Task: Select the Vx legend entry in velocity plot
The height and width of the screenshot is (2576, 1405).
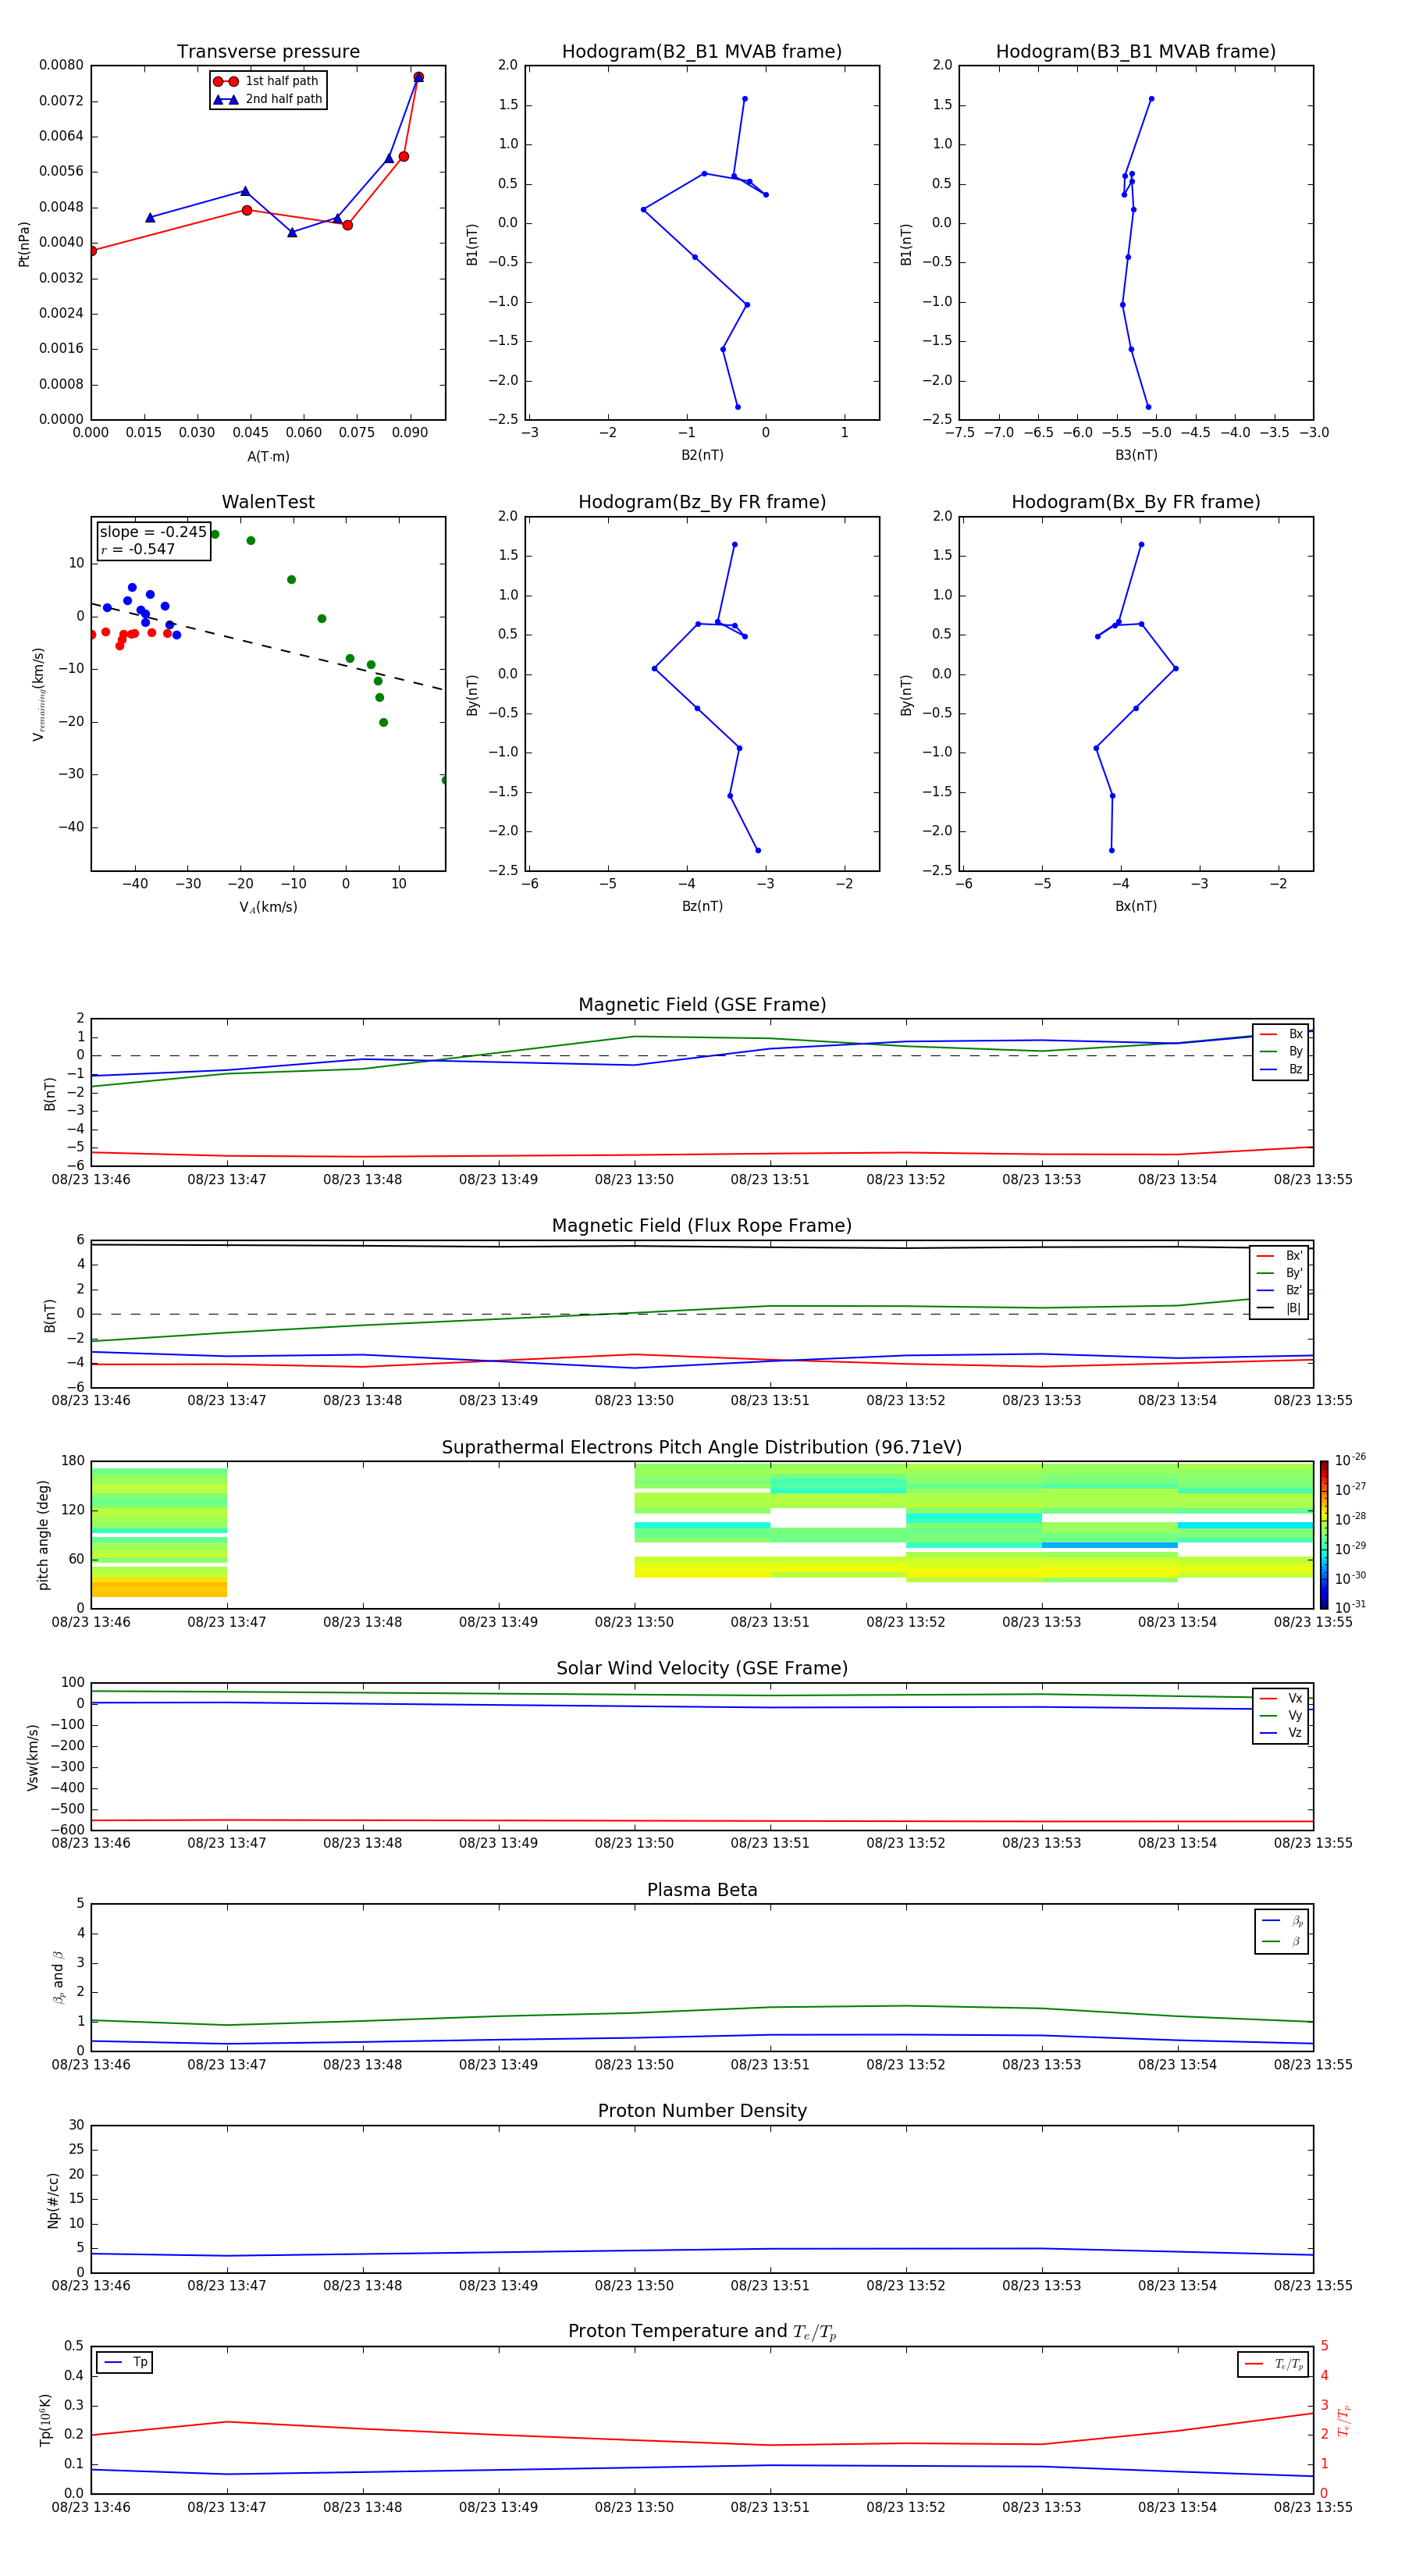Action: (x=1281, y=1699)
